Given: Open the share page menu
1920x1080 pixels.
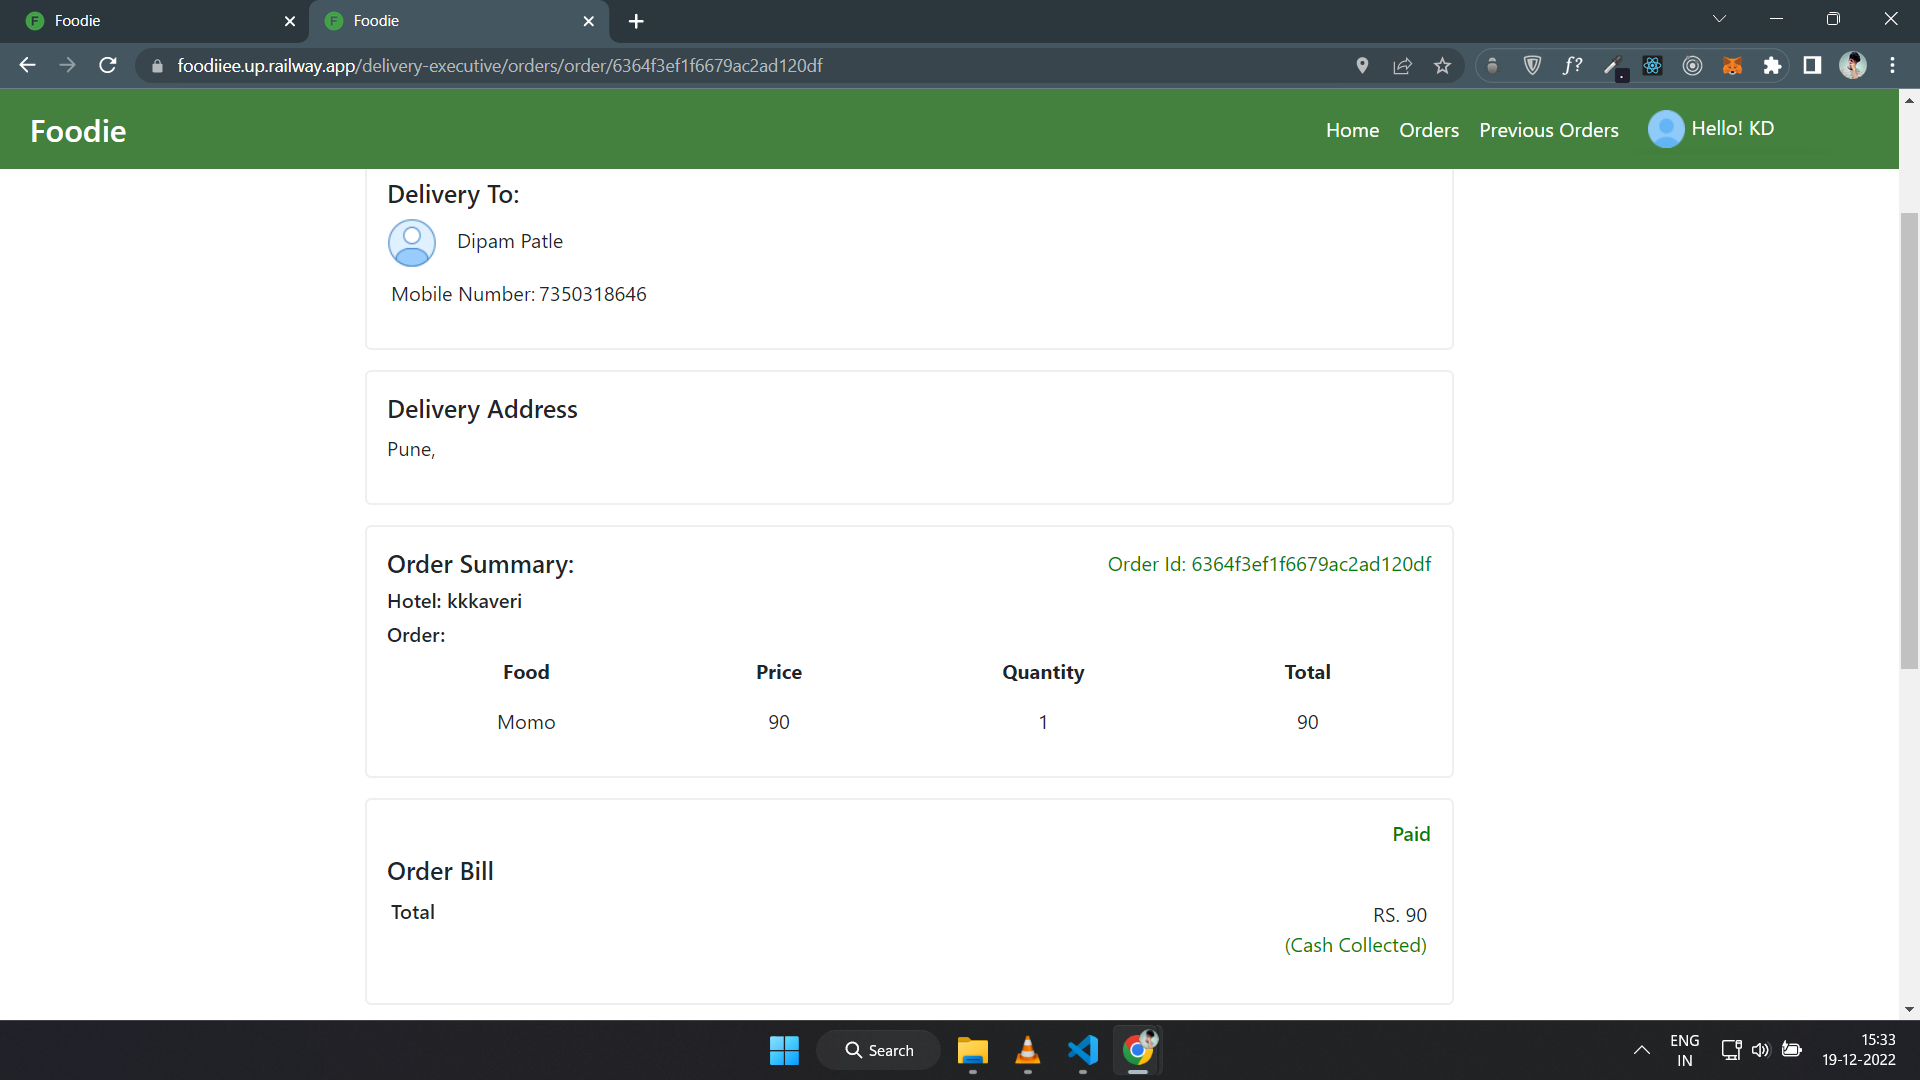Looking at the screenshot, I should pos(1402,65).
